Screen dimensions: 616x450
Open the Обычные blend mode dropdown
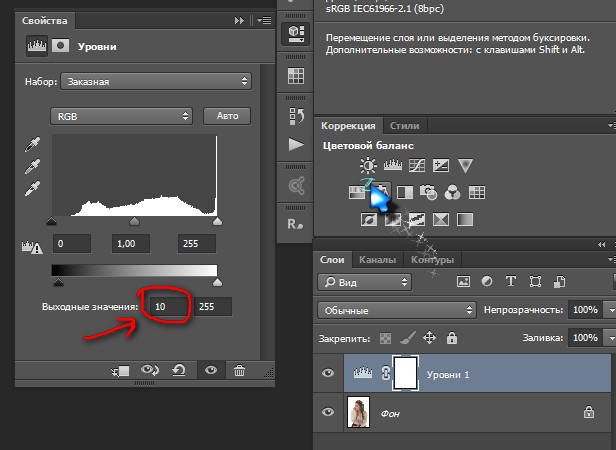coord(397,310)
